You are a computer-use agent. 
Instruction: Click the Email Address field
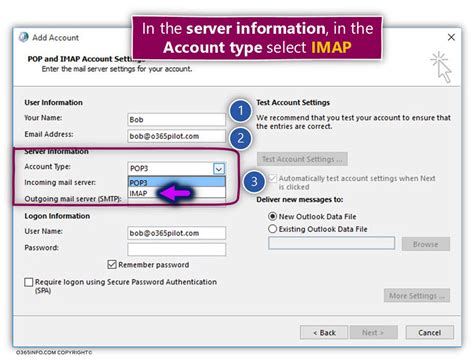[x=176, y=136]
